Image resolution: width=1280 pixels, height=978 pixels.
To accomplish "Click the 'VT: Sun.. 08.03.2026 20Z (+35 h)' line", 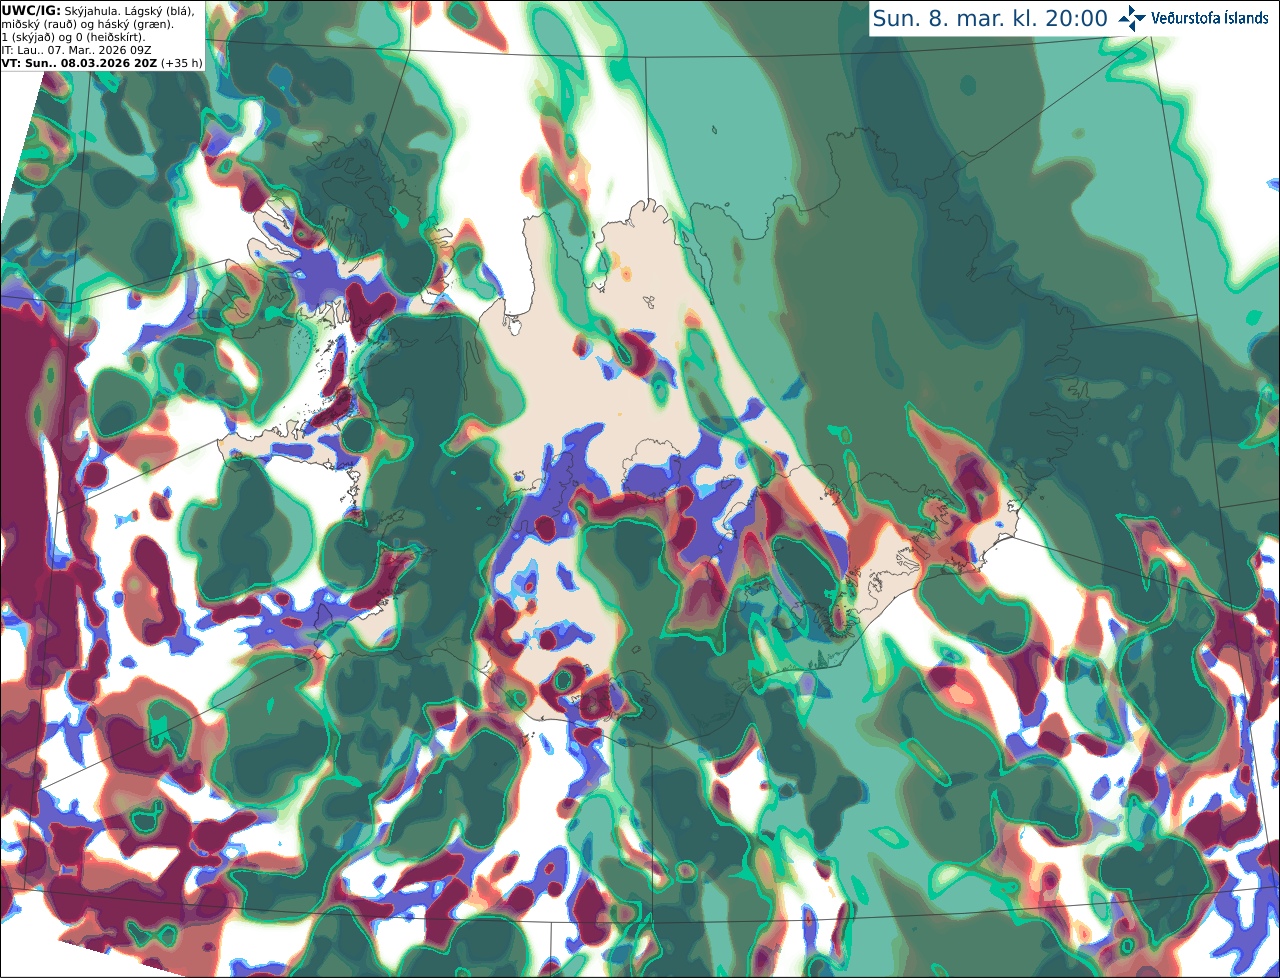I will (x=101, y=63).
